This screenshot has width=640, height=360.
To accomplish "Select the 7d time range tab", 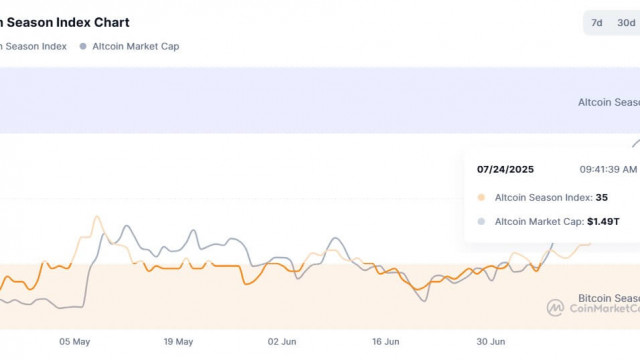I will [597, 23].
